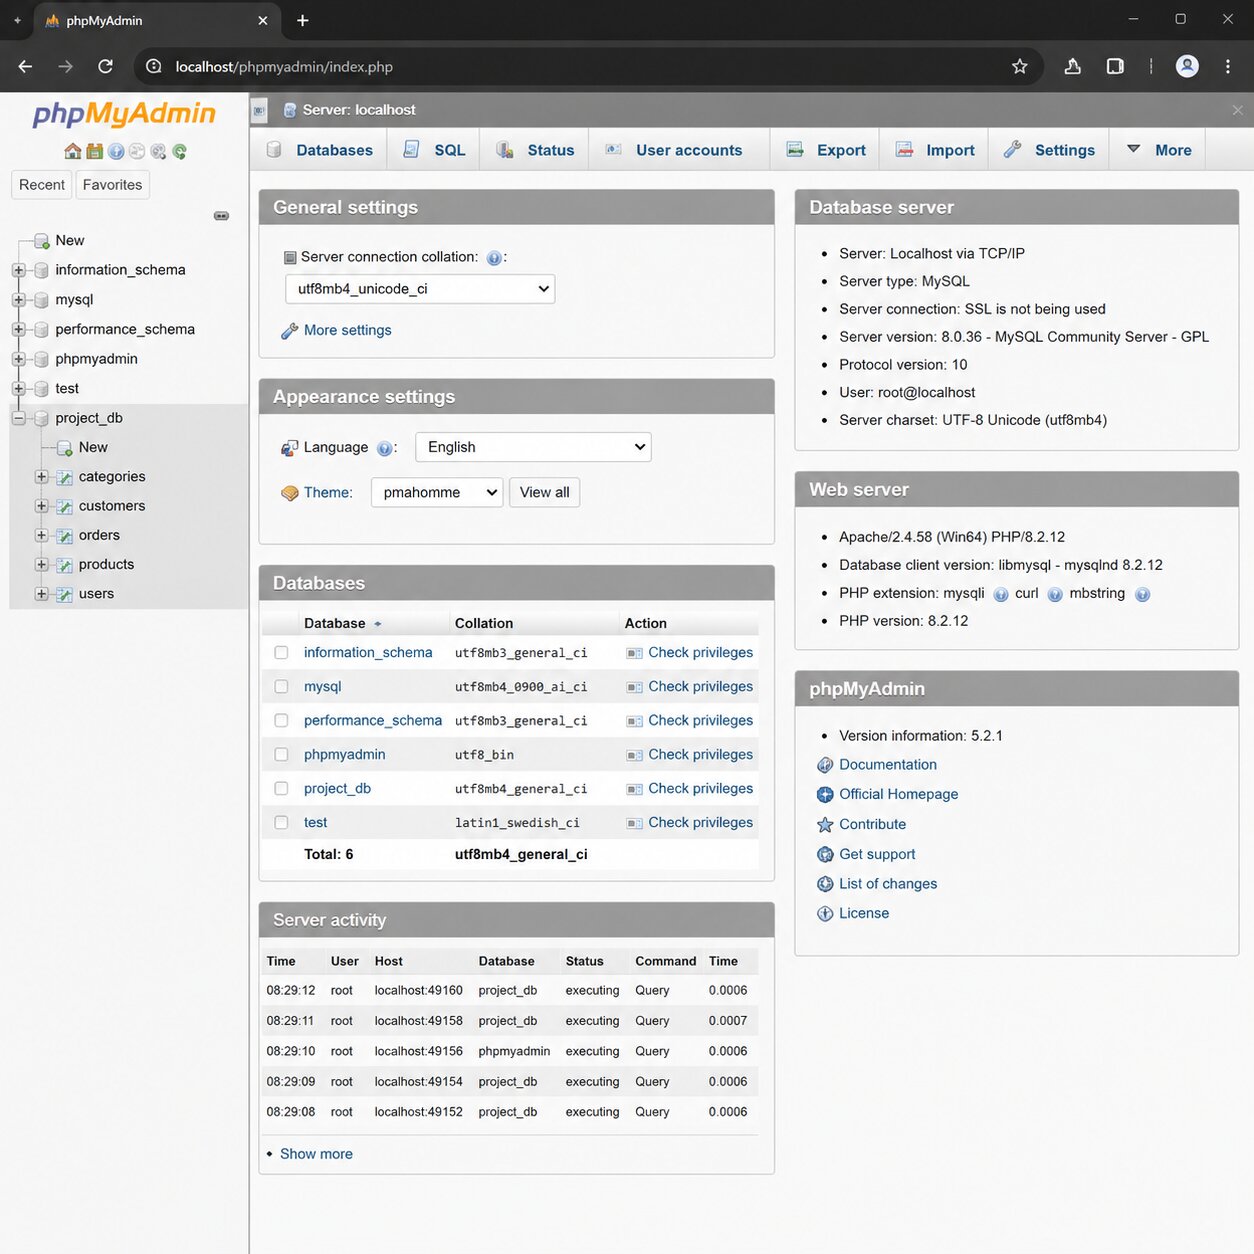Screen dimensions: 1254x1254
Task: Reload the browser page
Action: (x=105, y=66)
